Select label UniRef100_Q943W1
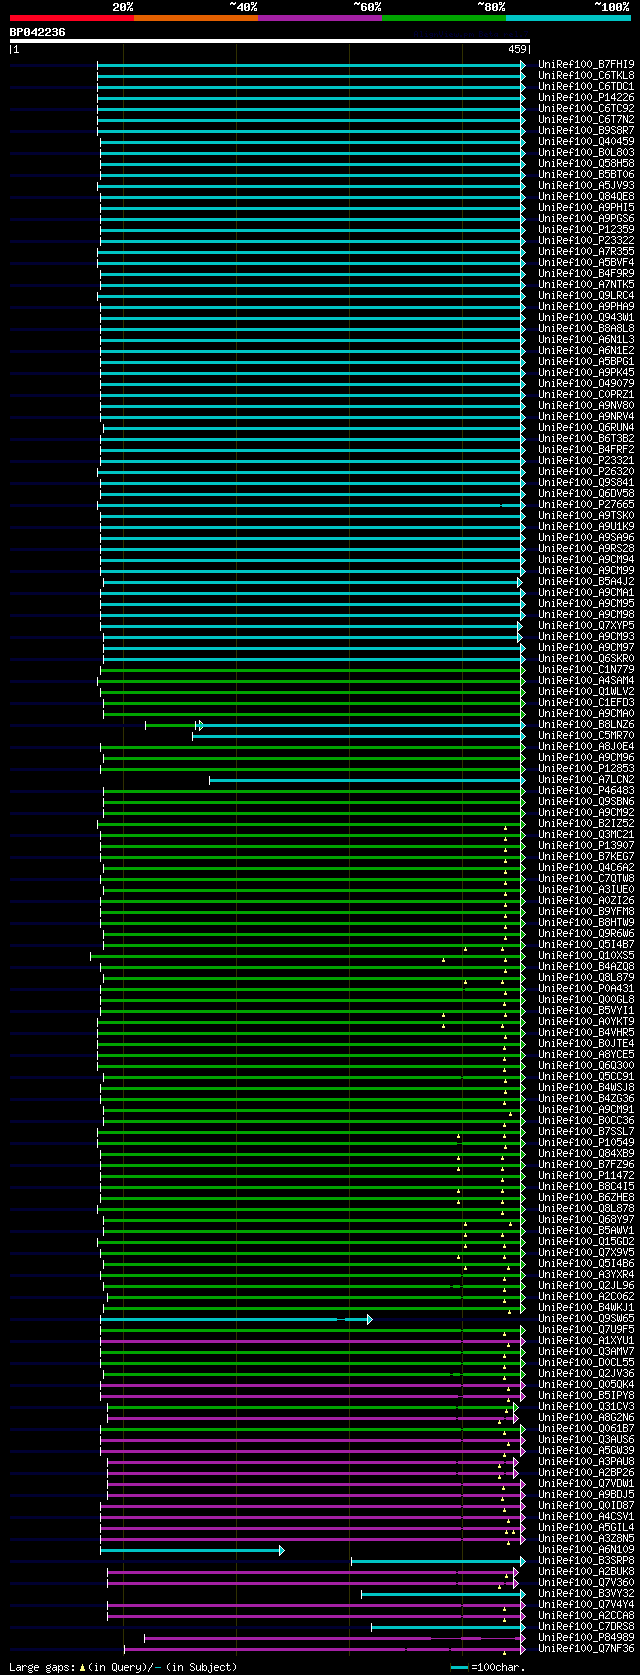 coord(586,317)
